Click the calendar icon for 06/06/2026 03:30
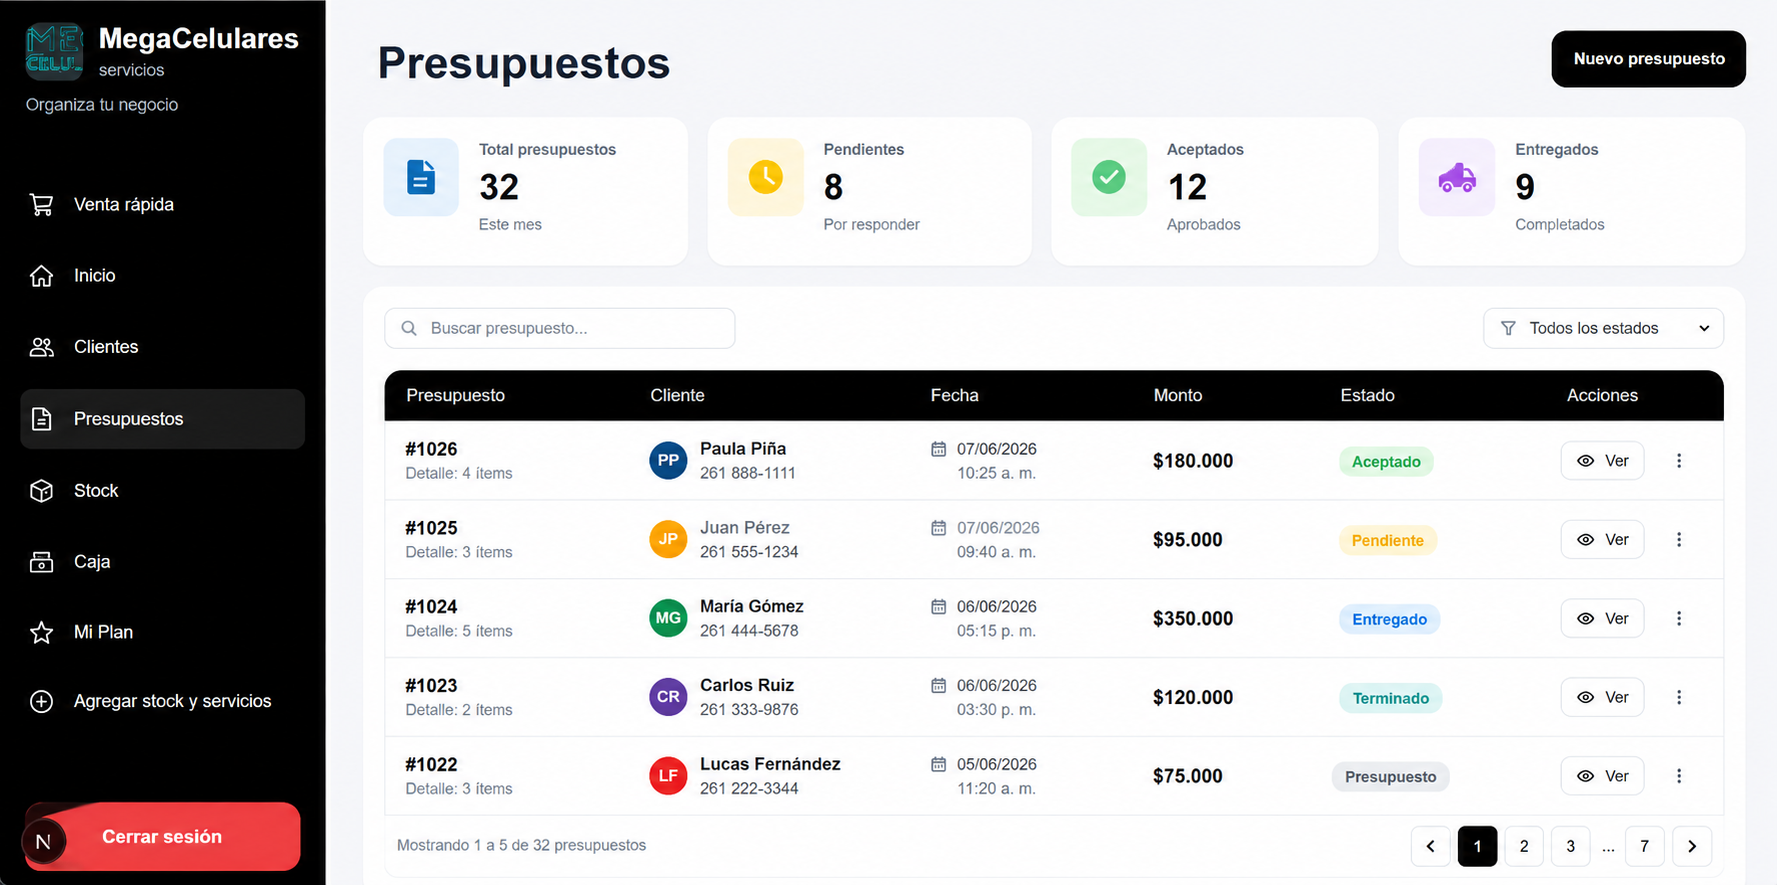The image size is (1777, 885). [938, 685]
